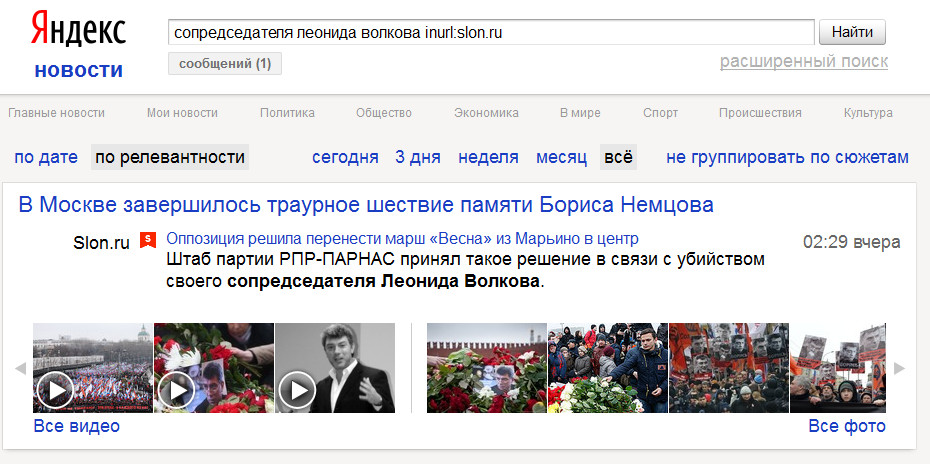
Task: Choose не группировать по сюжетам
Action: [x=787, y=157]
